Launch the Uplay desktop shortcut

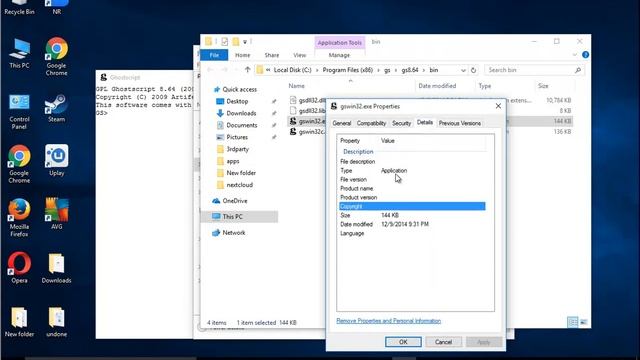[x=56, y=160]
